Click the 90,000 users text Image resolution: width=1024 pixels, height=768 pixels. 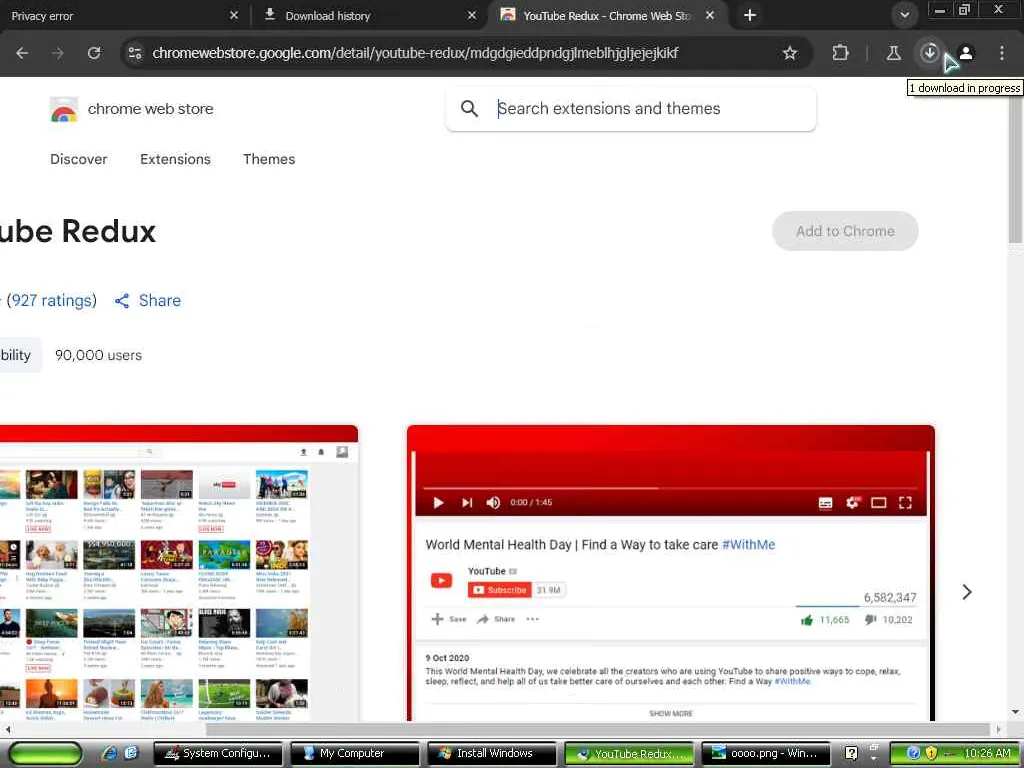point(99,355)
